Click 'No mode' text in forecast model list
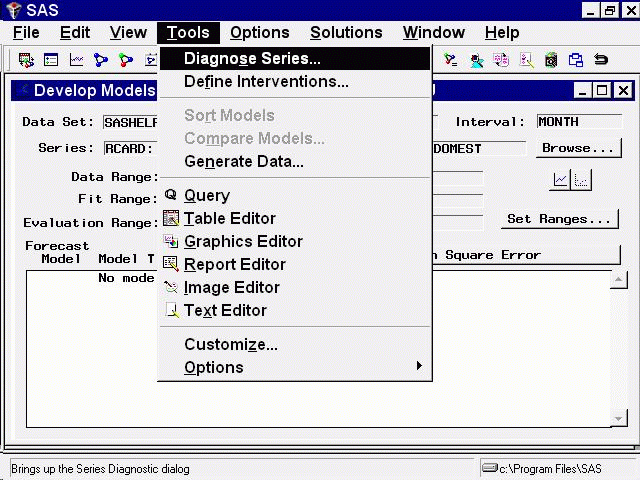640x480 pixels. pos(126,278)
